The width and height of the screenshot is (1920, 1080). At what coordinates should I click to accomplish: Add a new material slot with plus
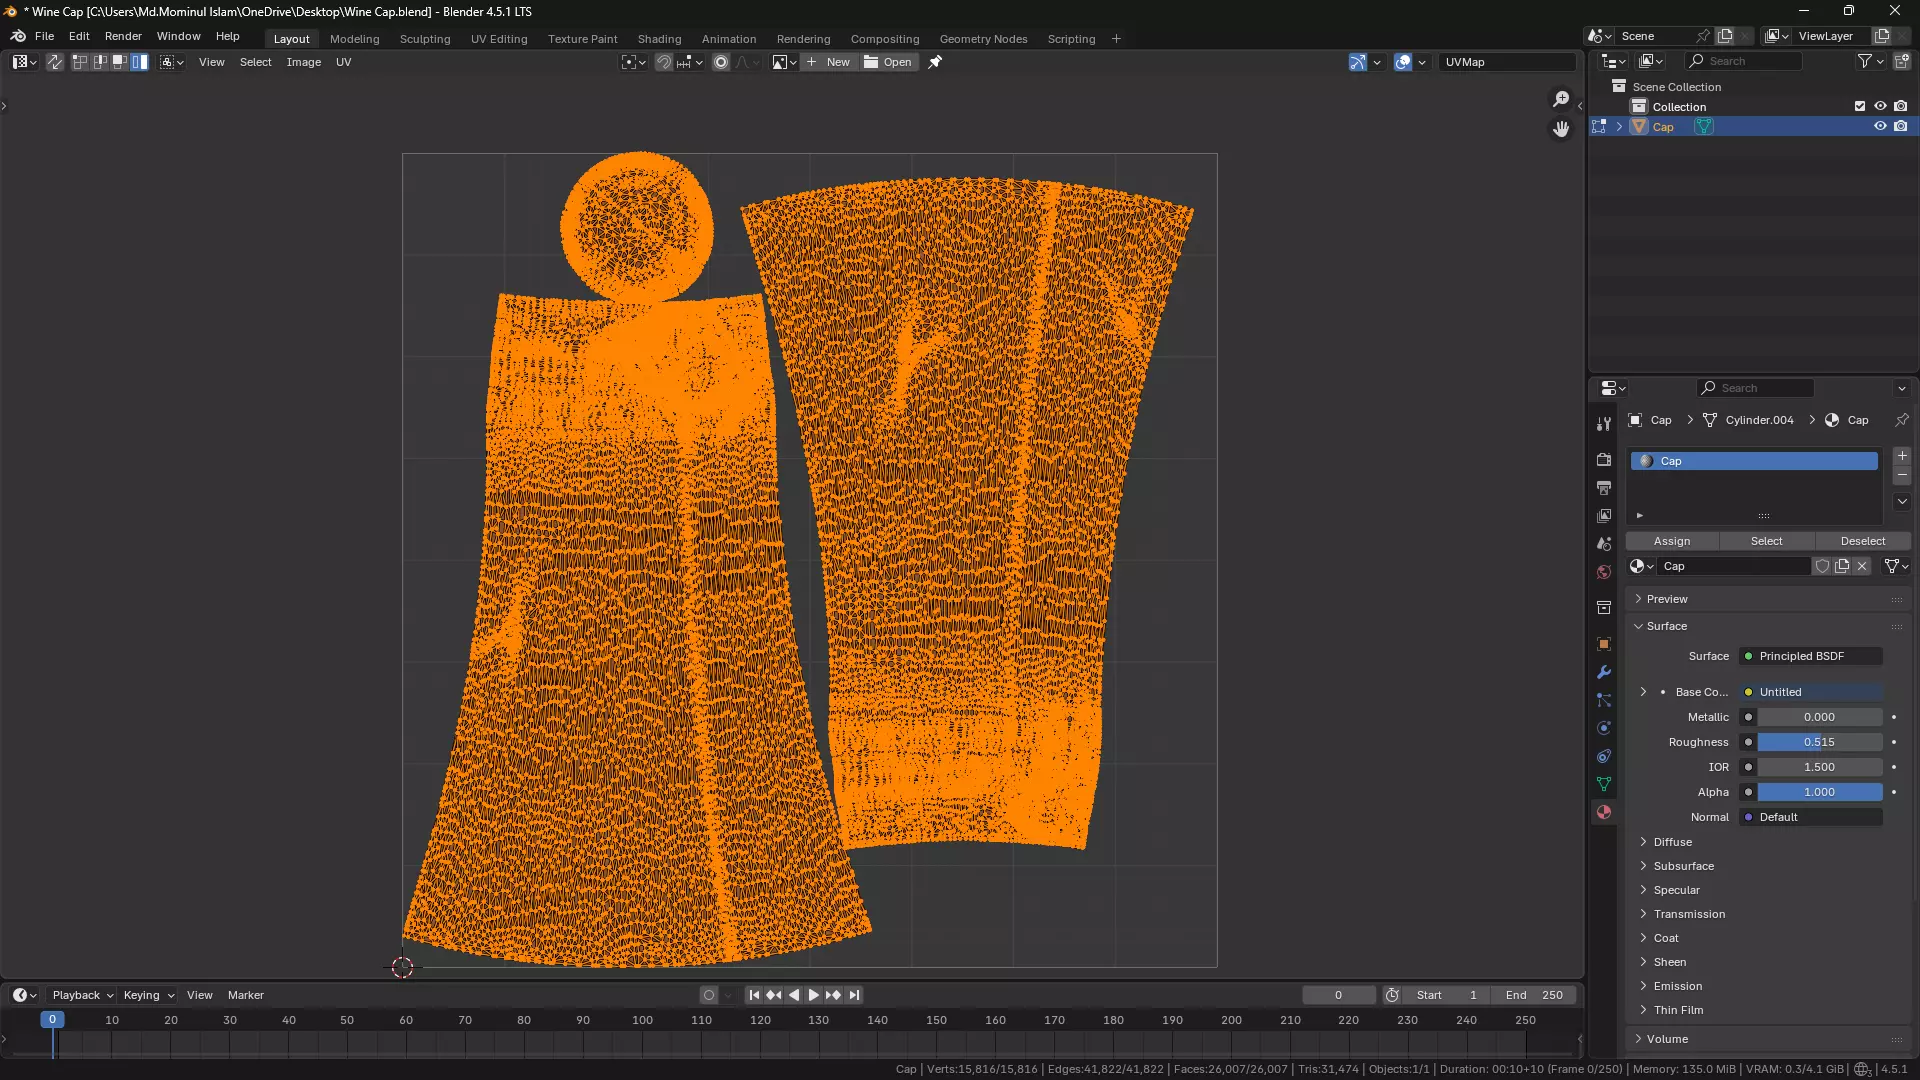point(1902,456)
